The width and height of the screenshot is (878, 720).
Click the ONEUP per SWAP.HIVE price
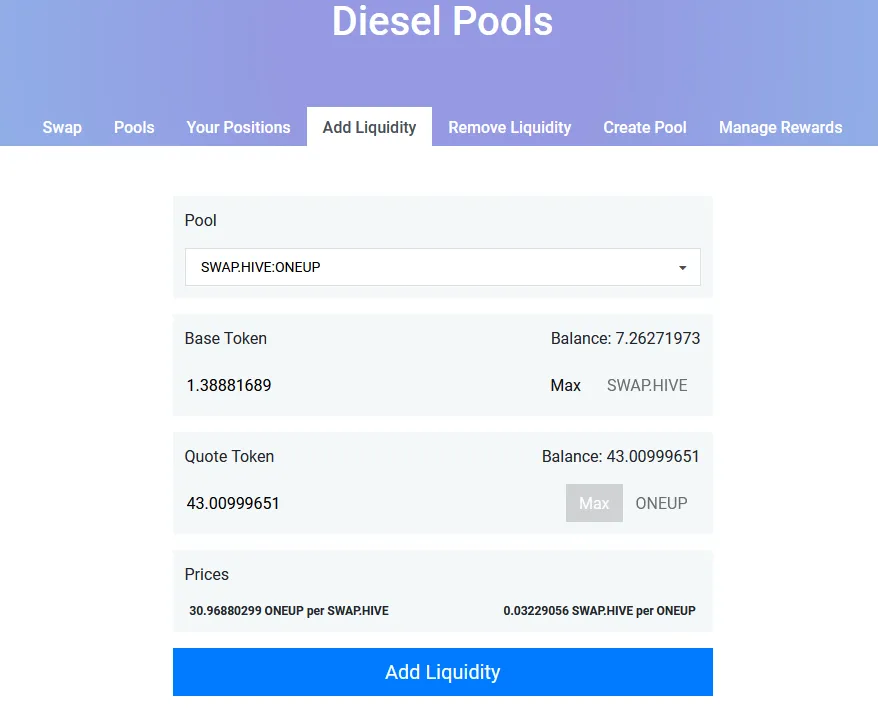[289, 610]
